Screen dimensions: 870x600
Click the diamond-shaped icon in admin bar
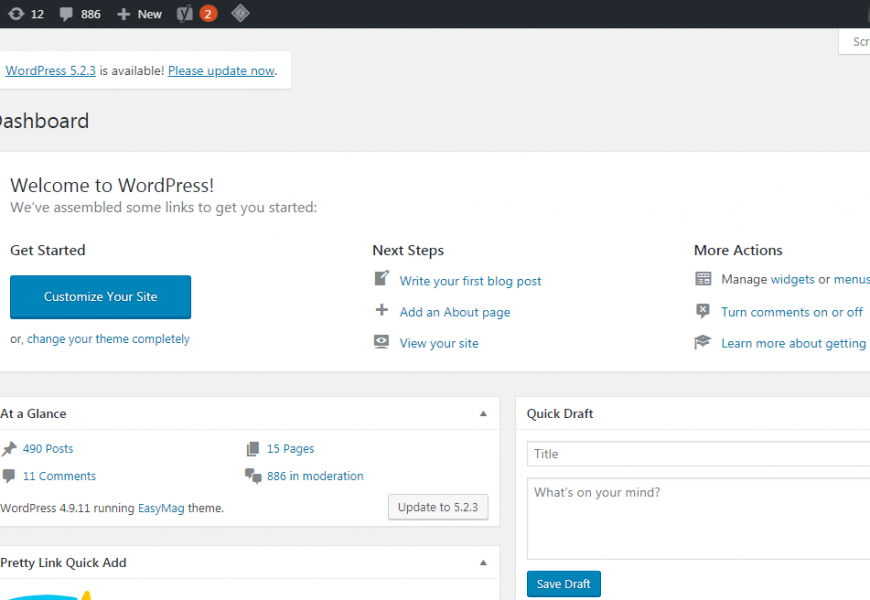(240, 13)
